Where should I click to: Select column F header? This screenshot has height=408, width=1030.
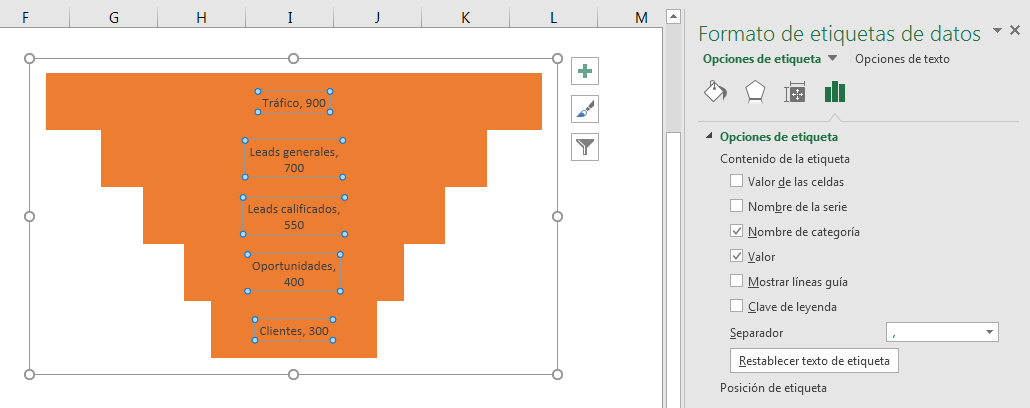click(26, 17)
